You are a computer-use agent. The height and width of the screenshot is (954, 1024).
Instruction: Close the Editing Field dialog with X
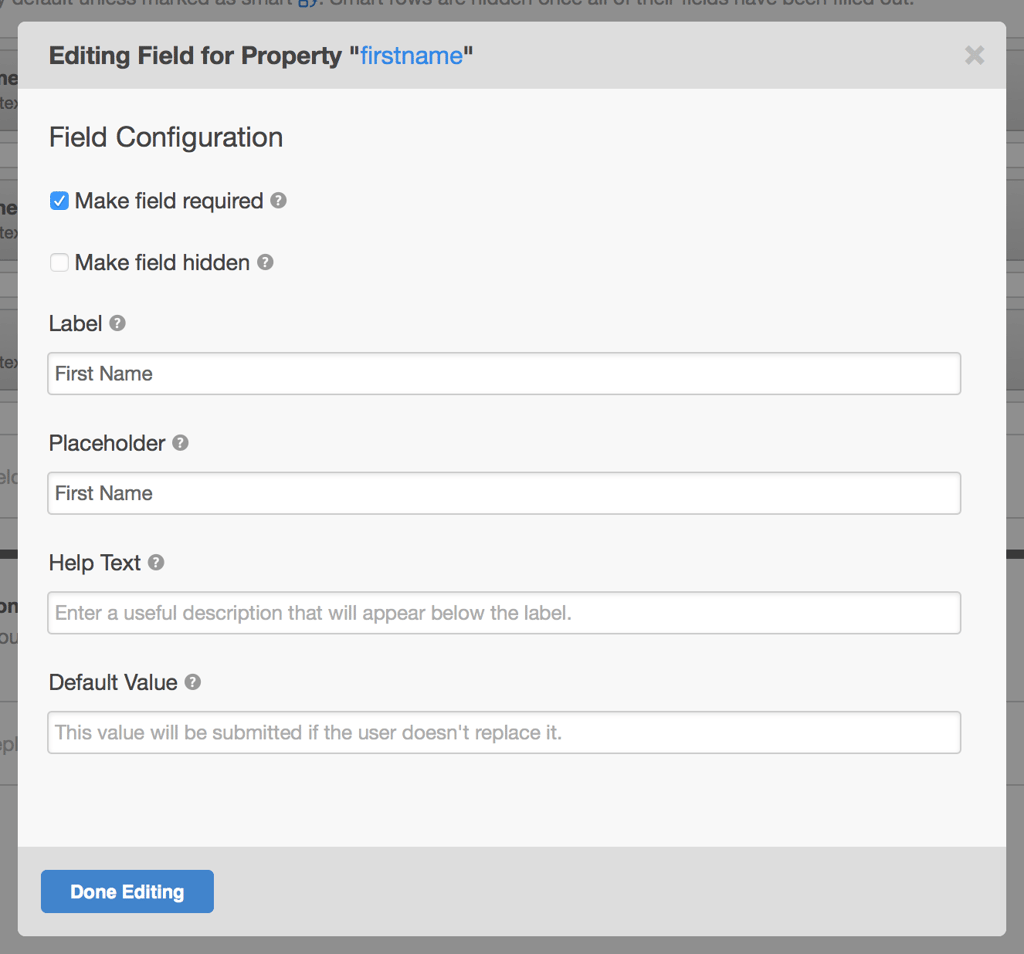point(974,55)
